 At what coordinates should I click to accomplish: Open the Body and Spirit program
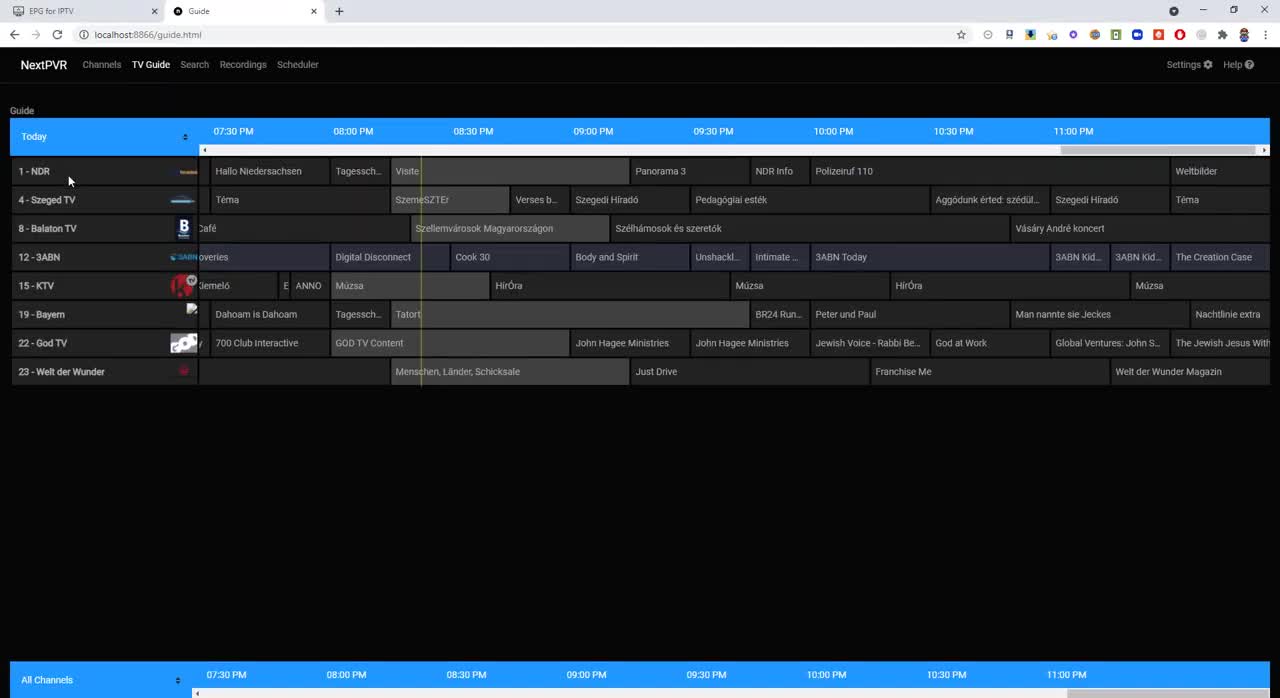[x=630, y=257]
